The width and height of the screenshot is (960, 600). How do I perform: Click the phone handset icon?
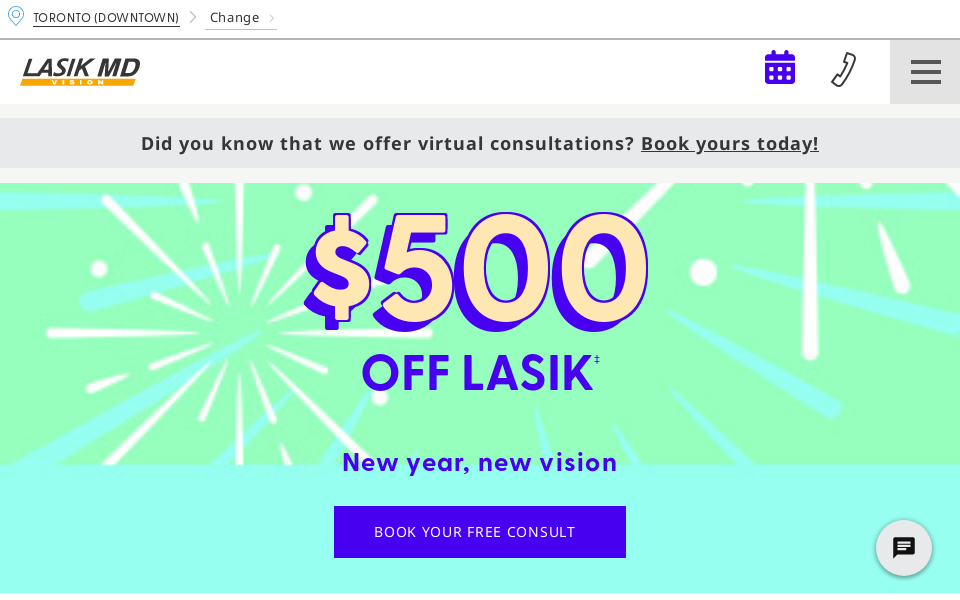[x=844, y=70]
